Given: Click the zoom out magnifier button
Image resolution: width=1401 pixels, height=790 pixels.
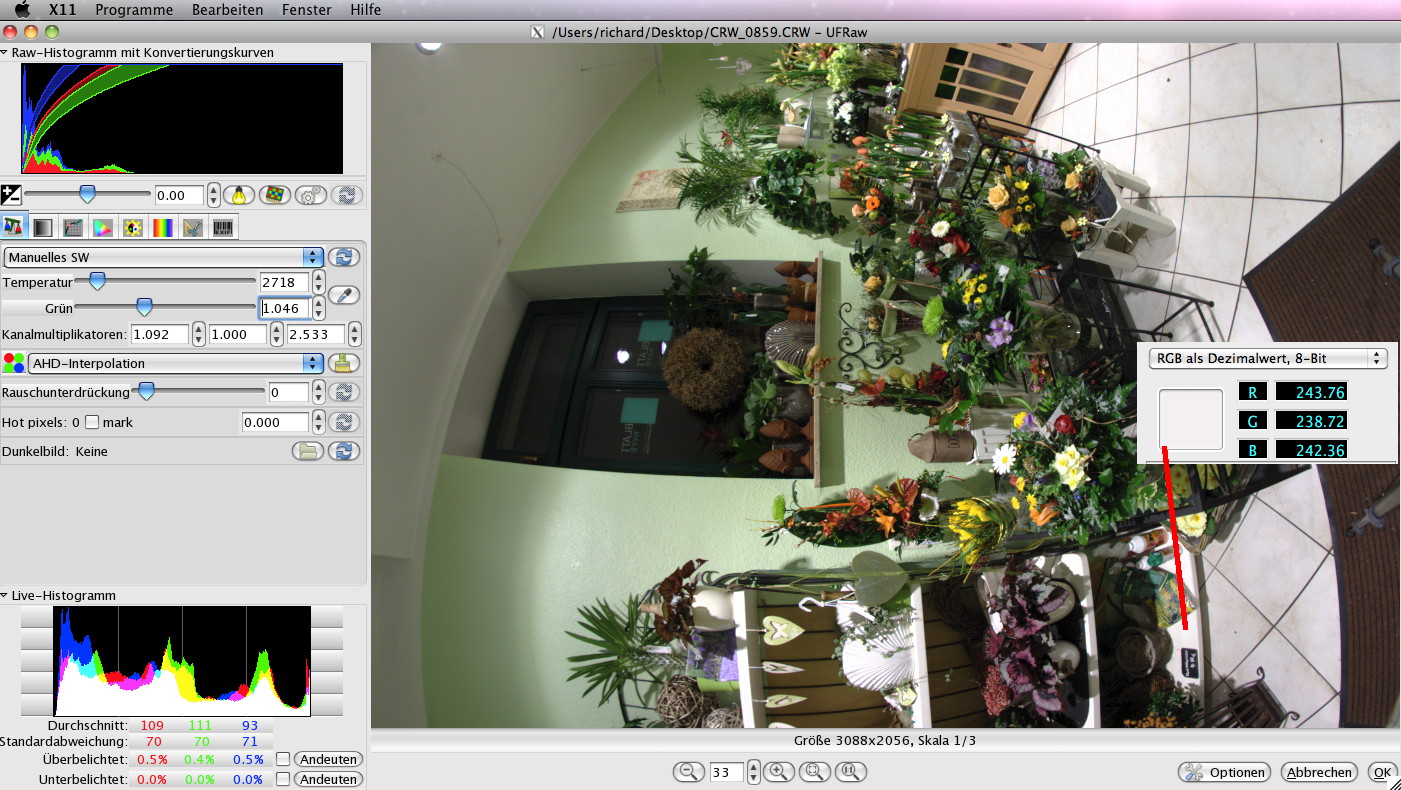Looking at the screenshot, I should point(688,772).
